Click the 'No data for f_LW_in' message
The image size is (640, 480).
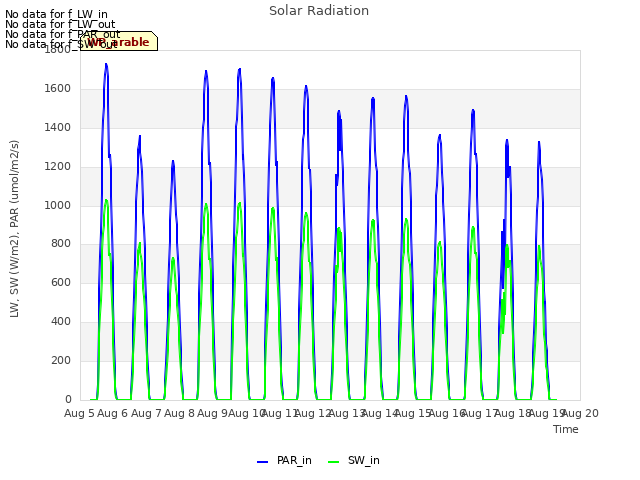coord(56,14)
